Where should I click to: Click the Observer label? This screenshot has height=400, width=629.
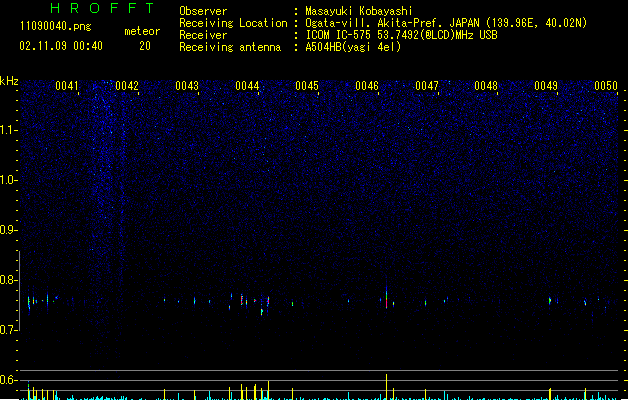203,11
